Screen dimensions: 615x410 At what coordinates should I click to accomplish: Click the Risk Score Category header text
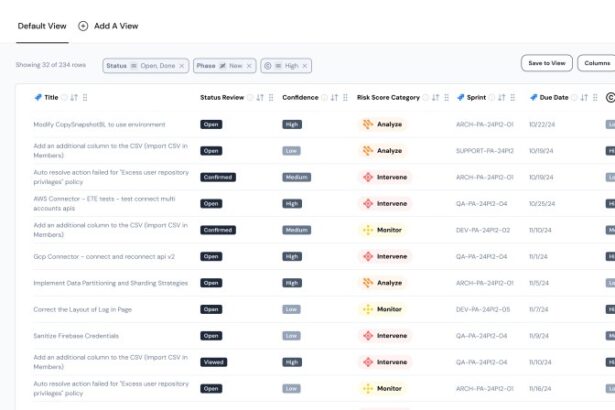[x=388, y=97]
